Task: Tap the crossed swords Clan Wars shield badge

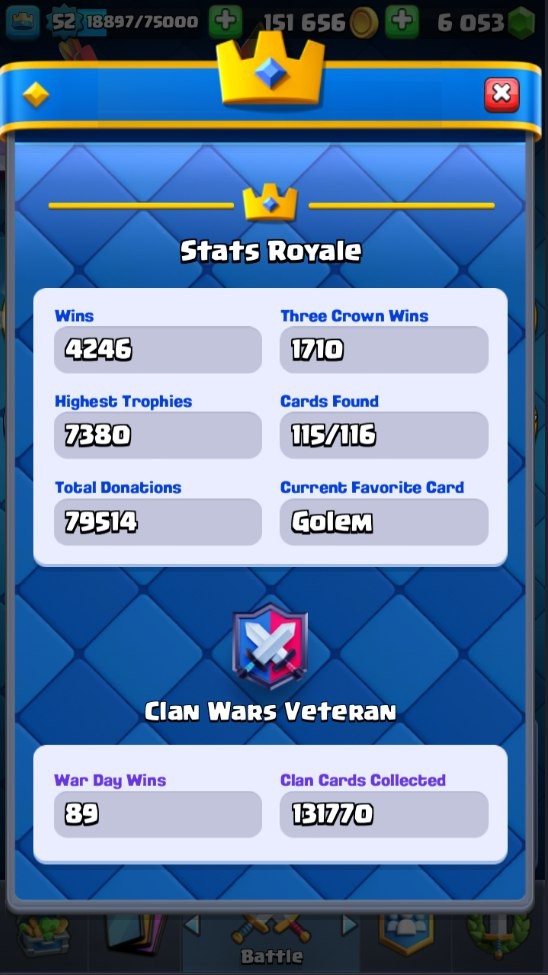Action: pos(270,647)
